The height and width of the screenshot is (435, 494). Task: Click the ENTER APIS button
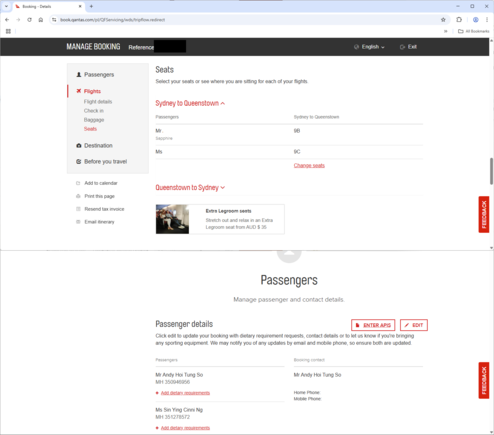pos(373,325)
